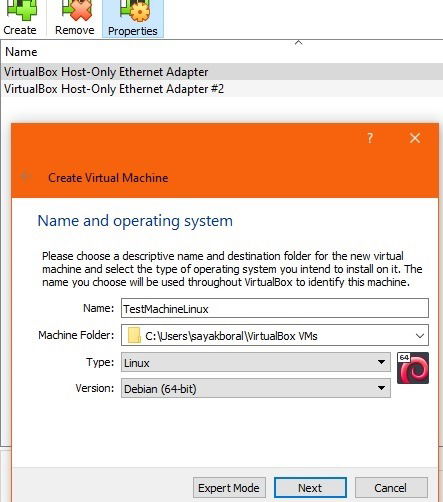Image resolution: width=443 pixels, height=502 pixels.
Task: Click the question mark help icon
Action: (370, 138)
